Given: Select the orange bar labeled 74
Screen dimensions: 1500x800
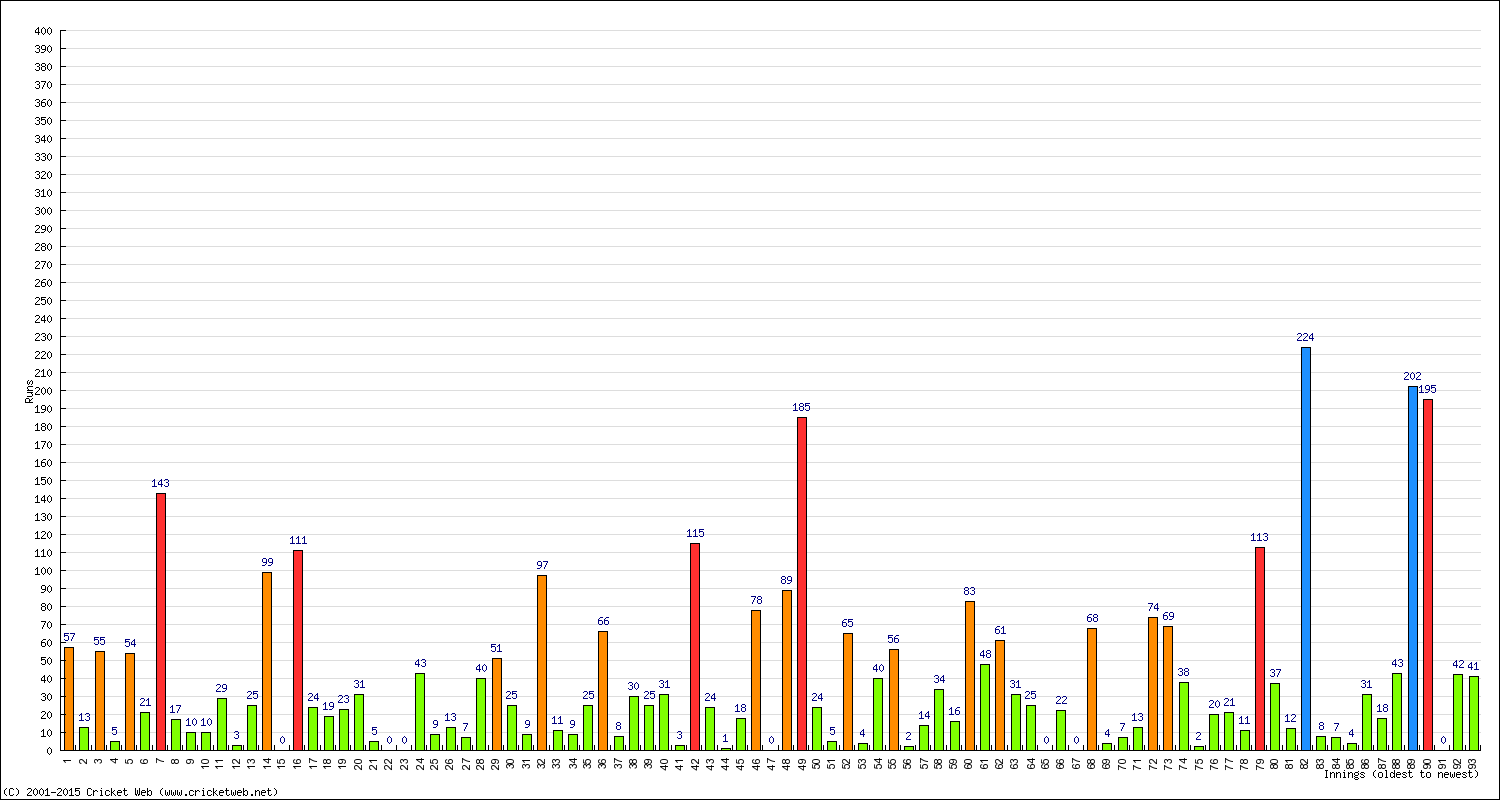Looking at the screenshot, I should pyautogui.click(x=1152, y=683).
